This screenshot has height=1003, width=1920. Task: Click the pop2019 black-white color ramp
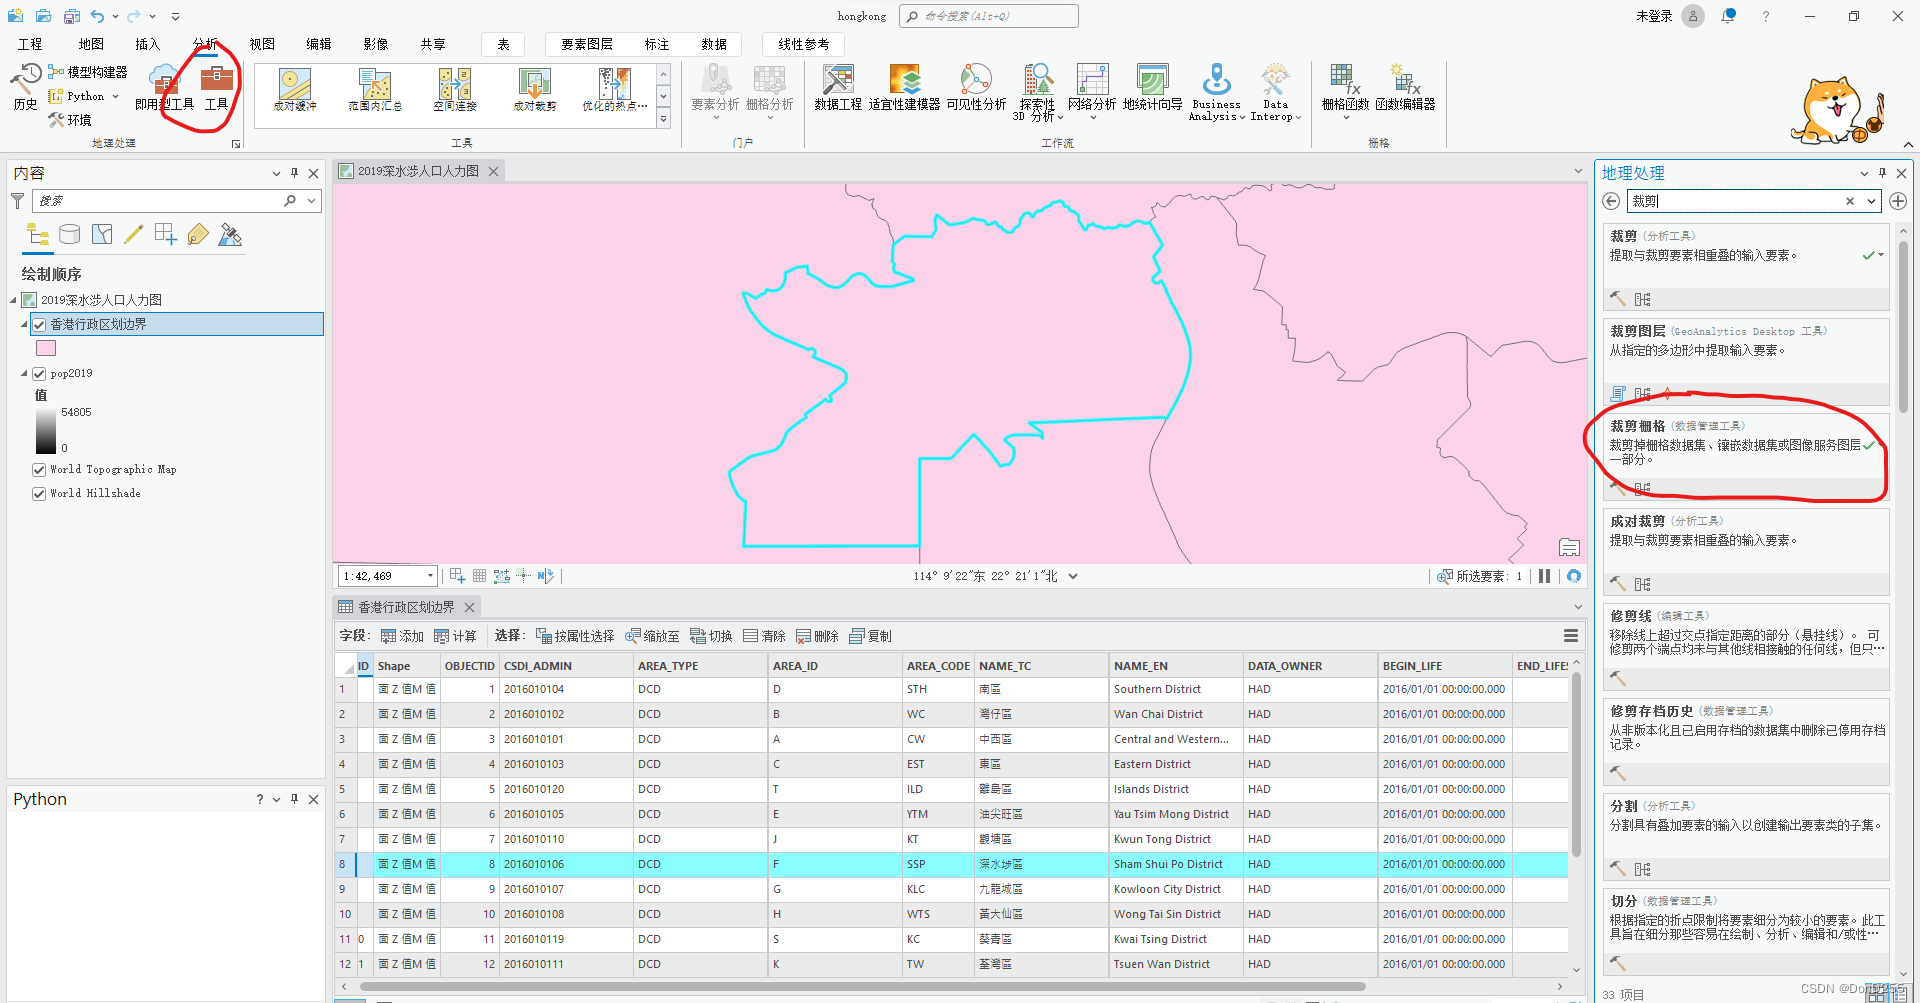click(x=46, y=430)
